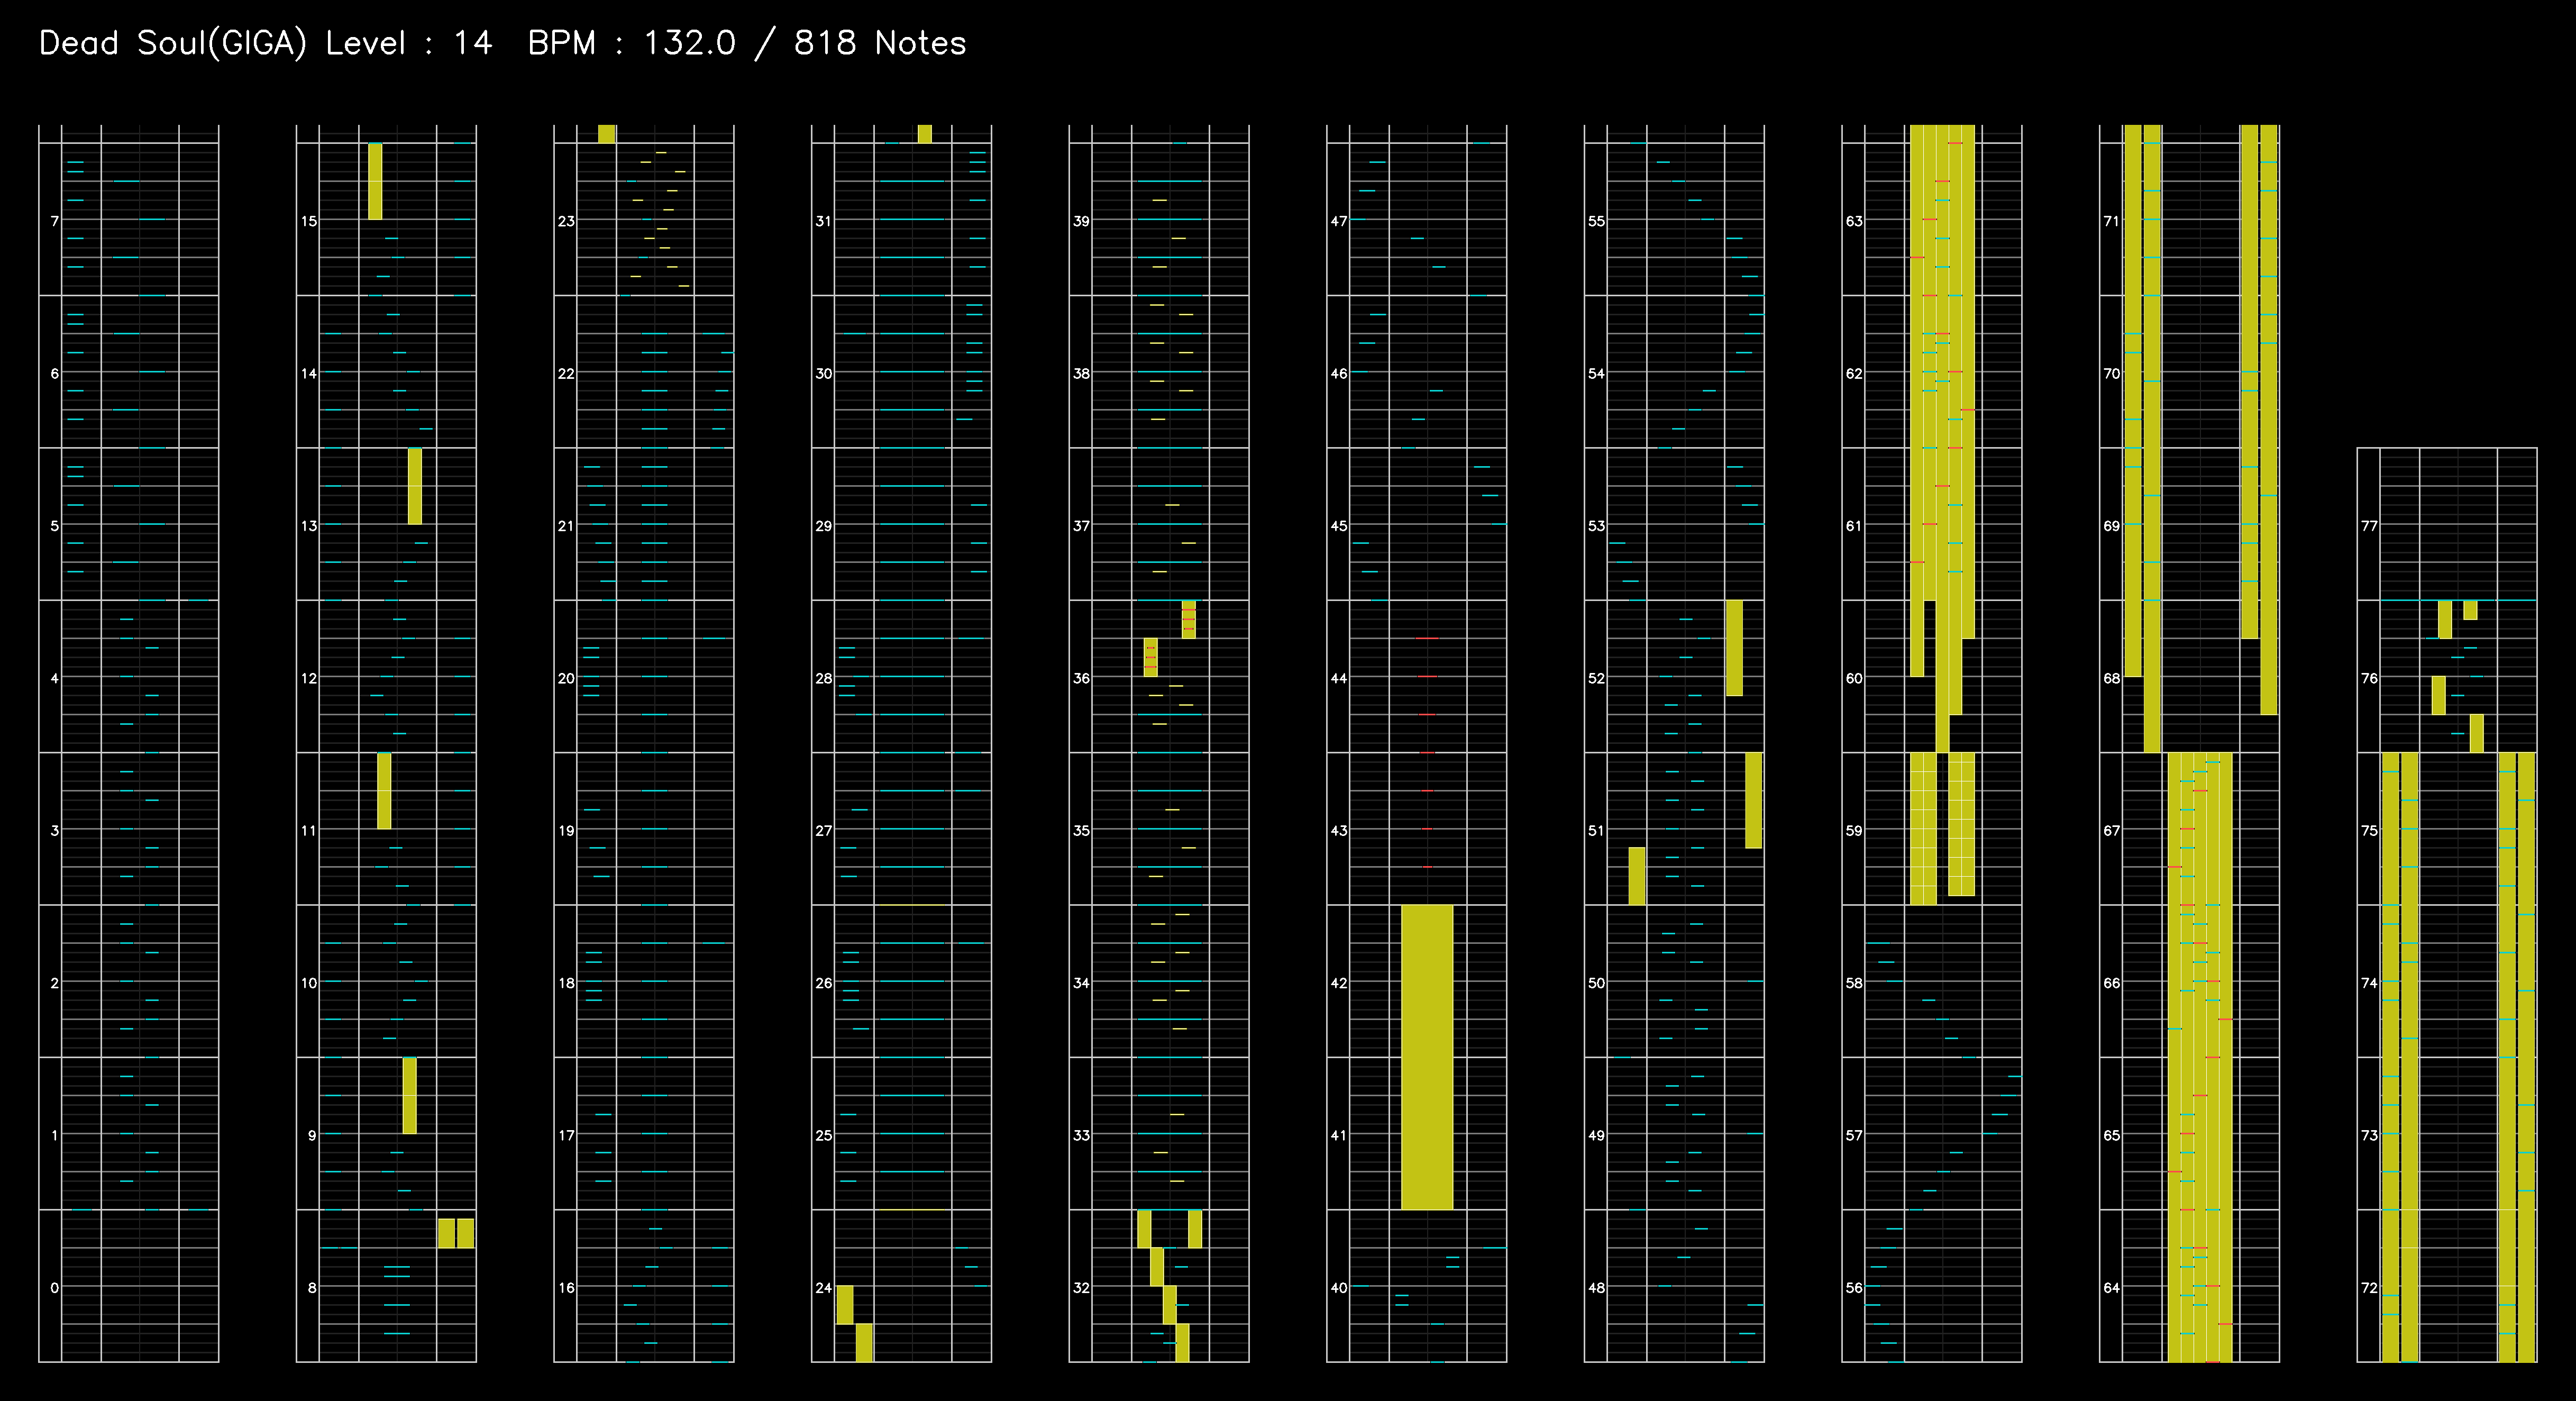Select measure number 68 label
The width and height of the screenshot is (2576, 1401).
tap(2111, 678)
